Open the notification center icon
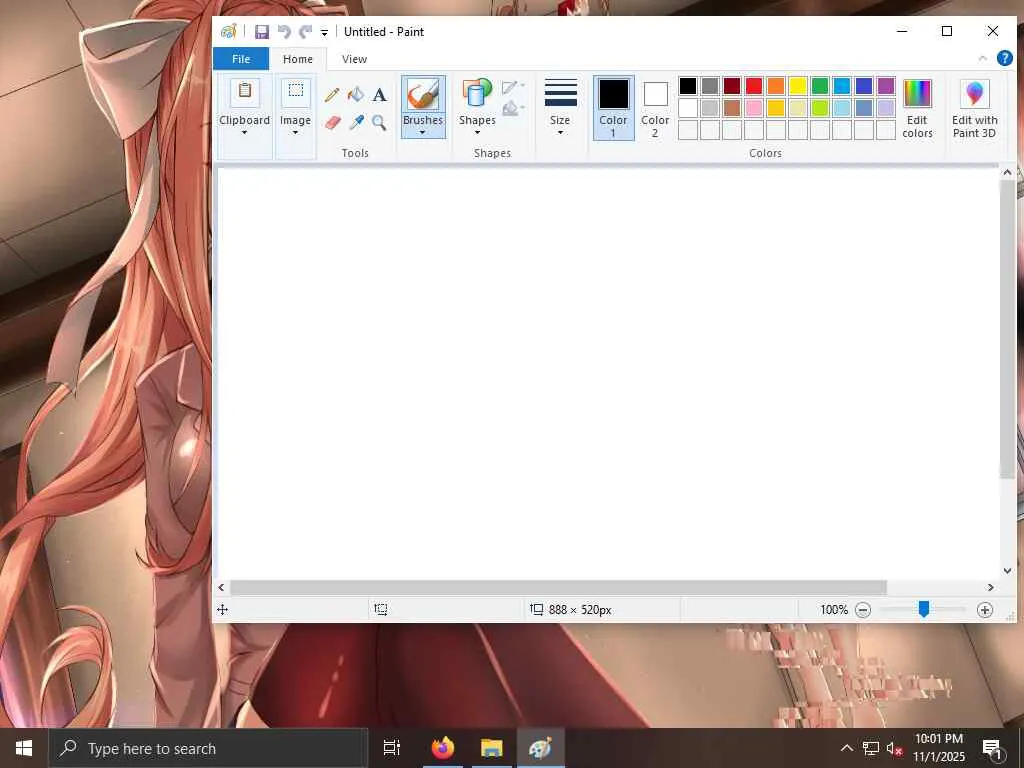This screenshot has height=768, width=1024. click(x=993, y=748)
